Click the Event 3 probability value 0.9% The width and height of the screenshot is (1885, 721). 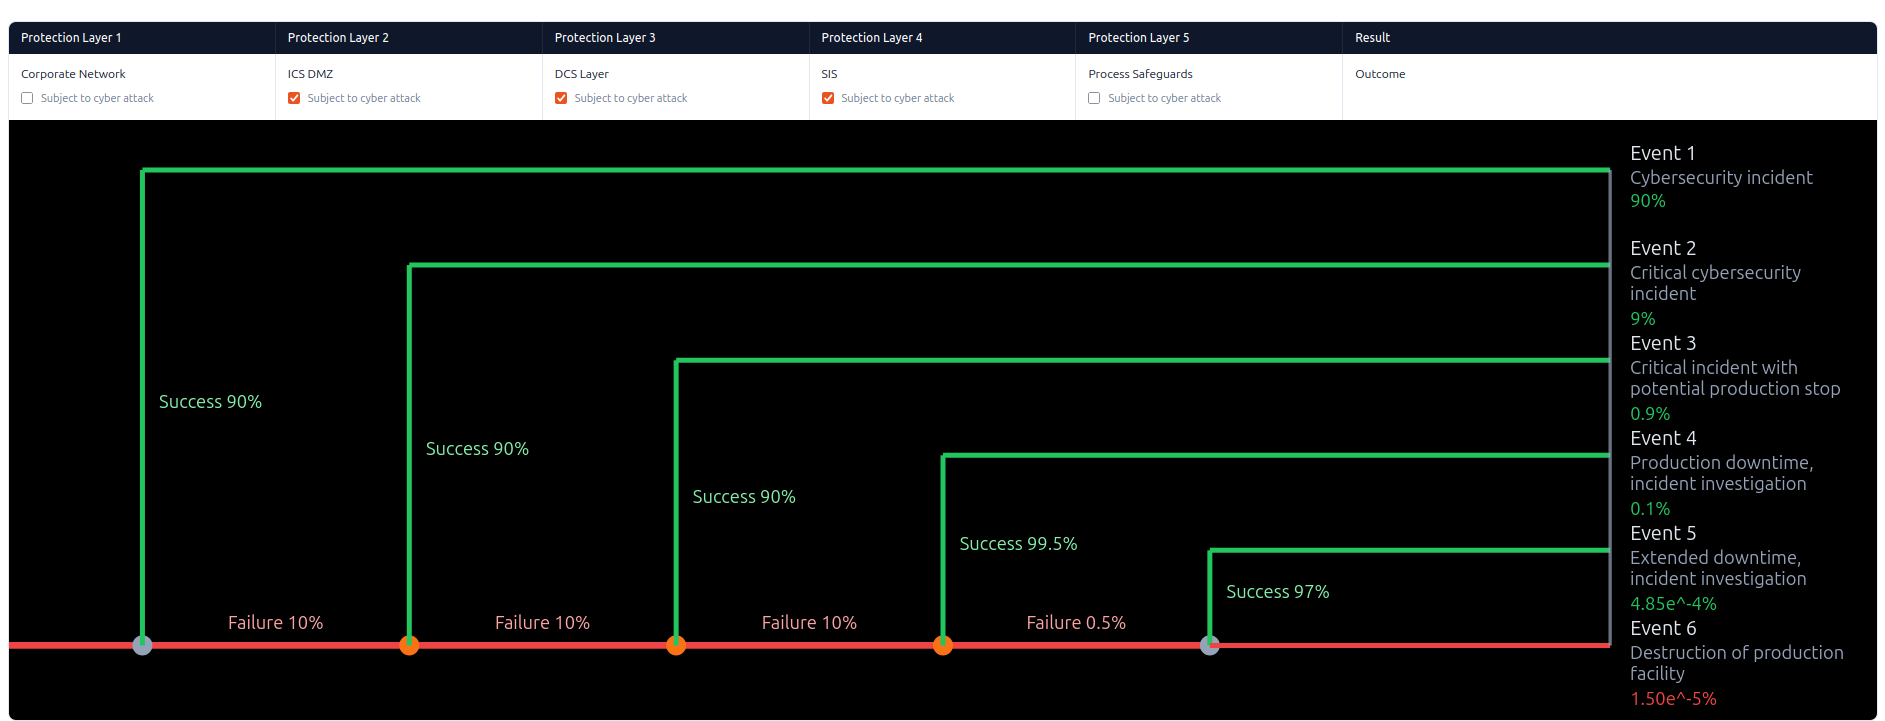coord(1649,414)
